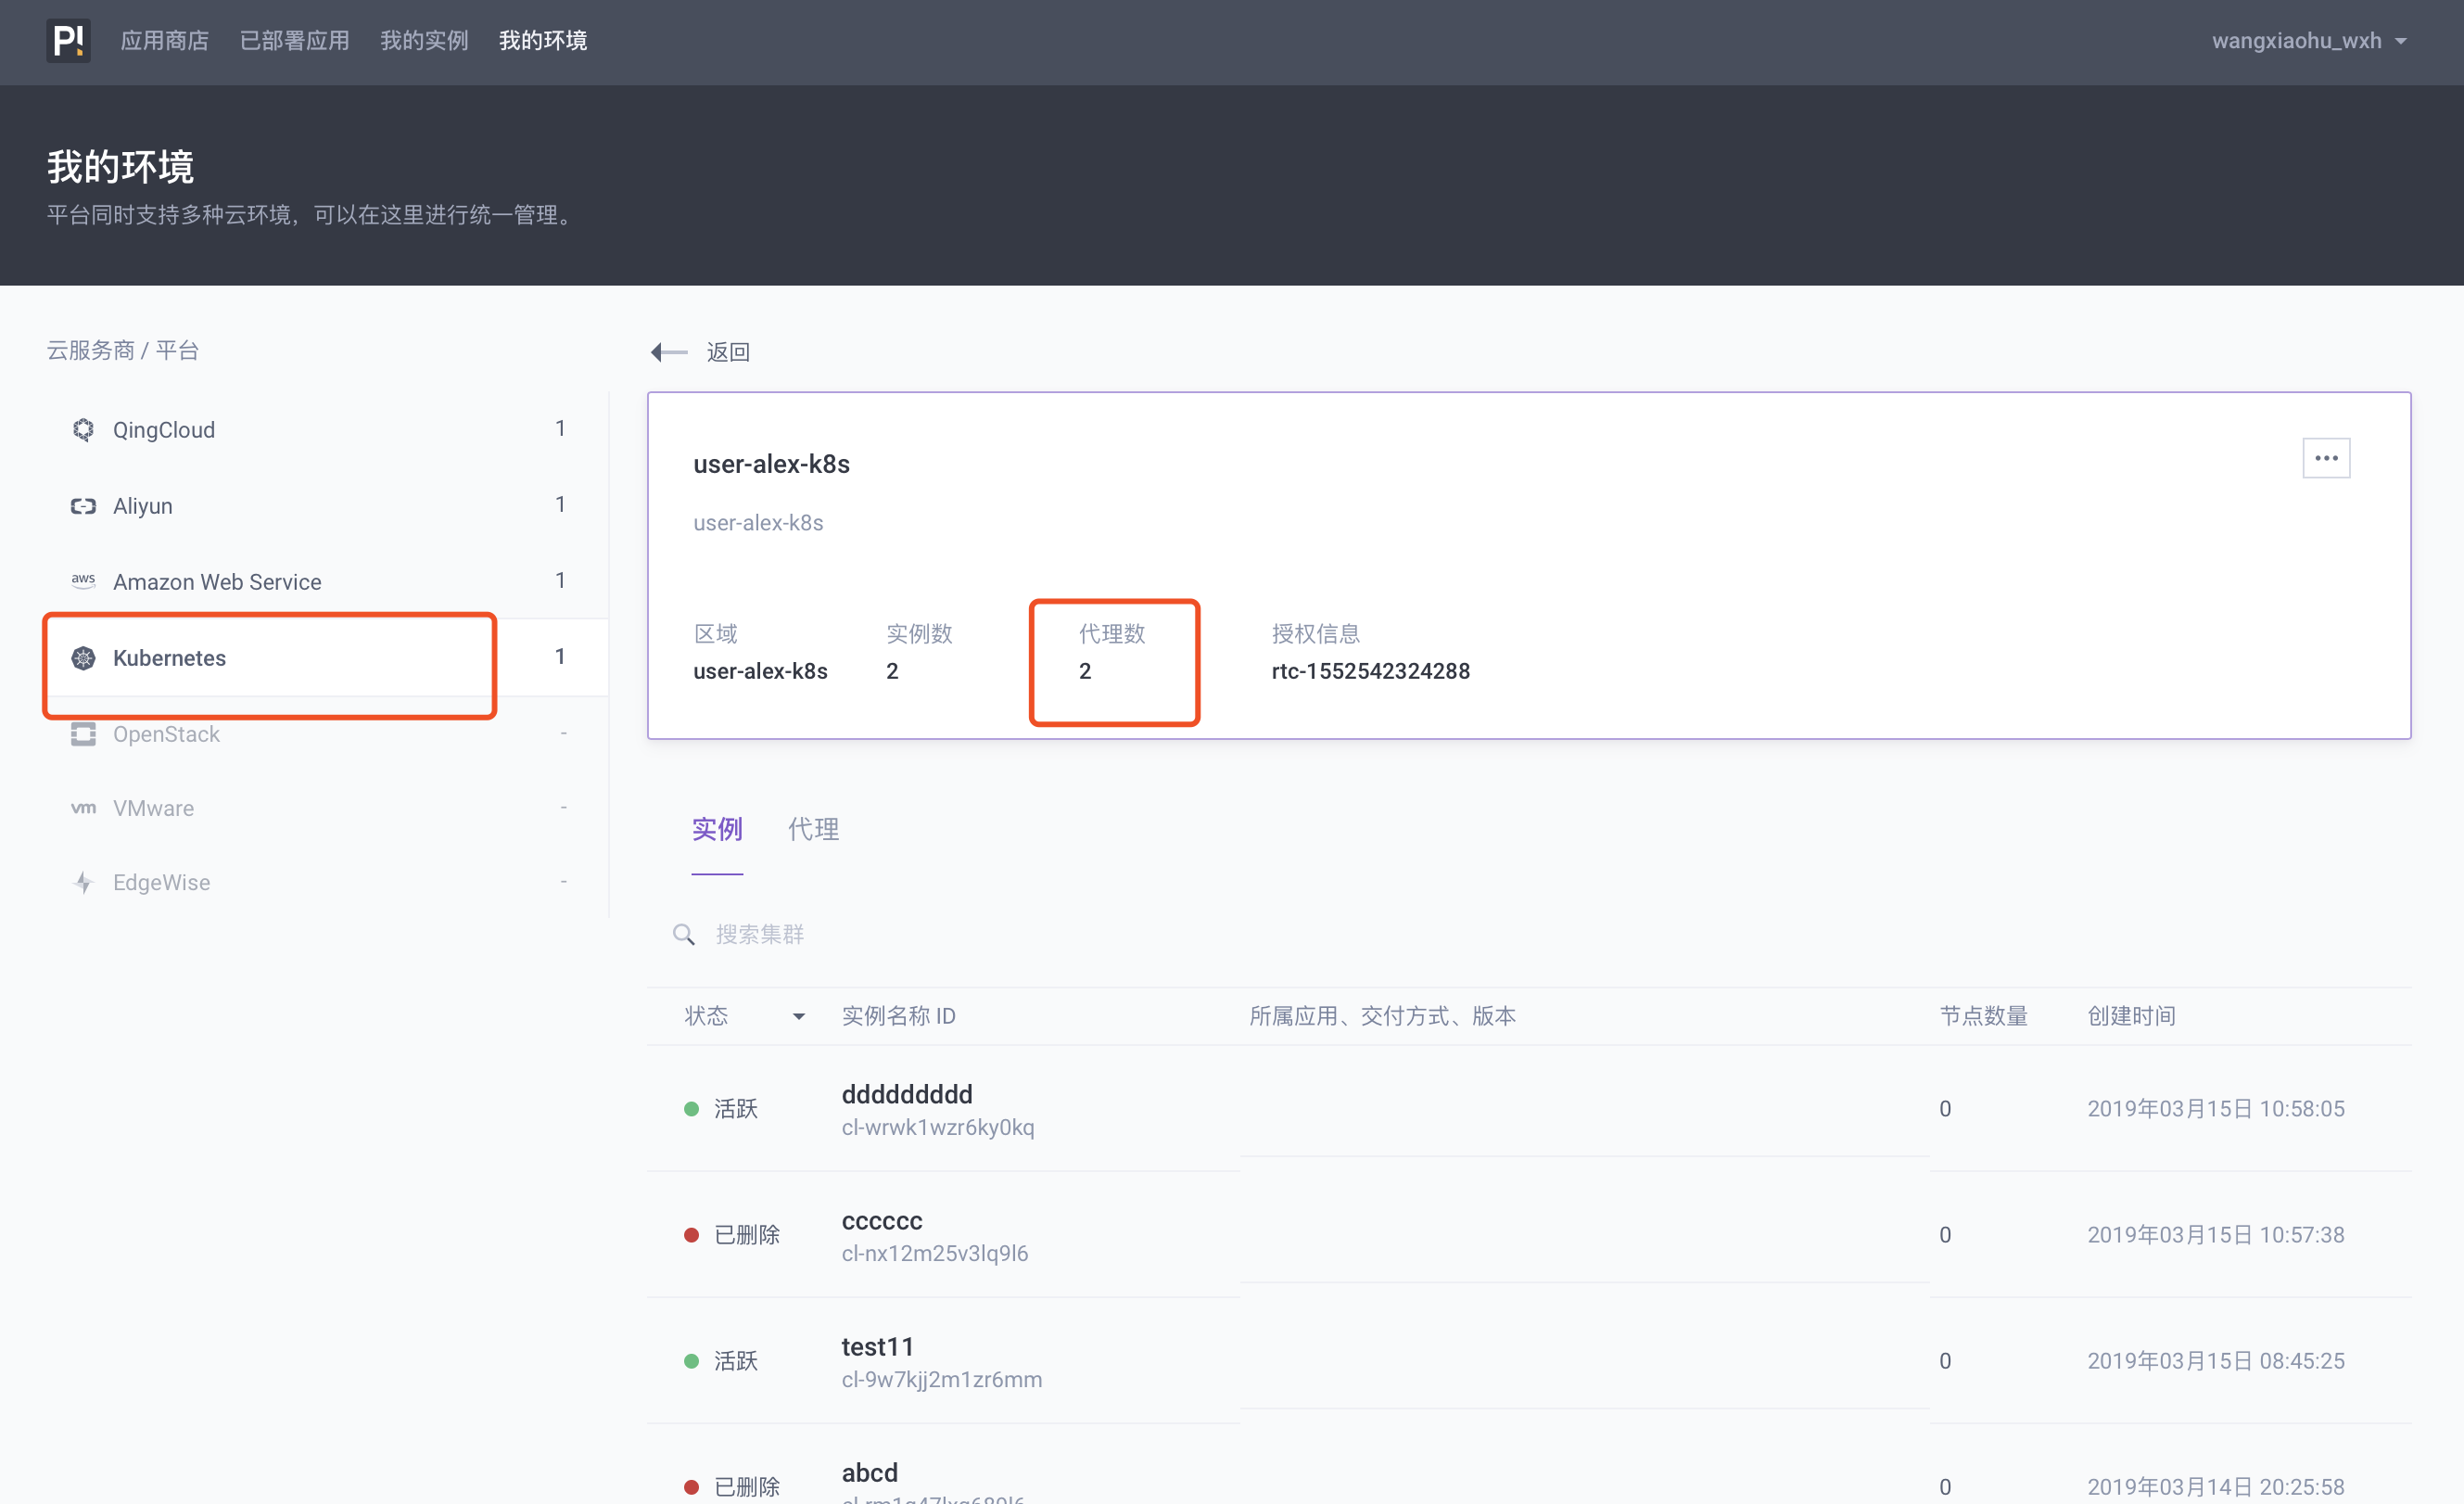The width and height of the screenshot is (2464, 1504).
Task: Open the 状态 column filter dropdown
Action: pos(800,1015)
